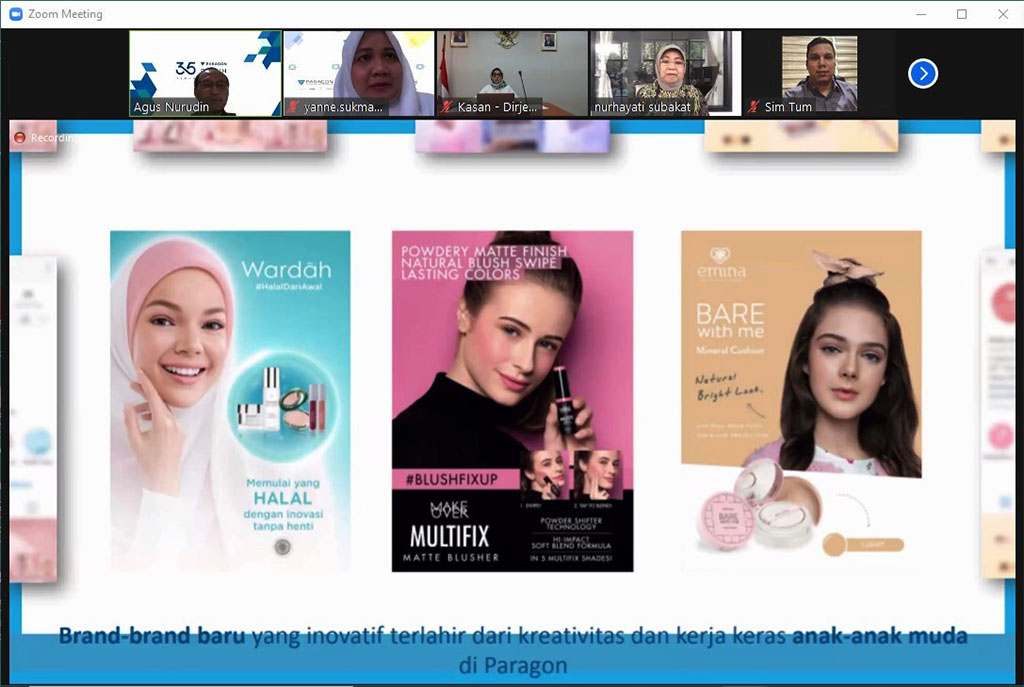This screenshot has height=687, width=1024.
Task: Select Sim Tum's video thumbnail
Action: (x=820, y=73)
